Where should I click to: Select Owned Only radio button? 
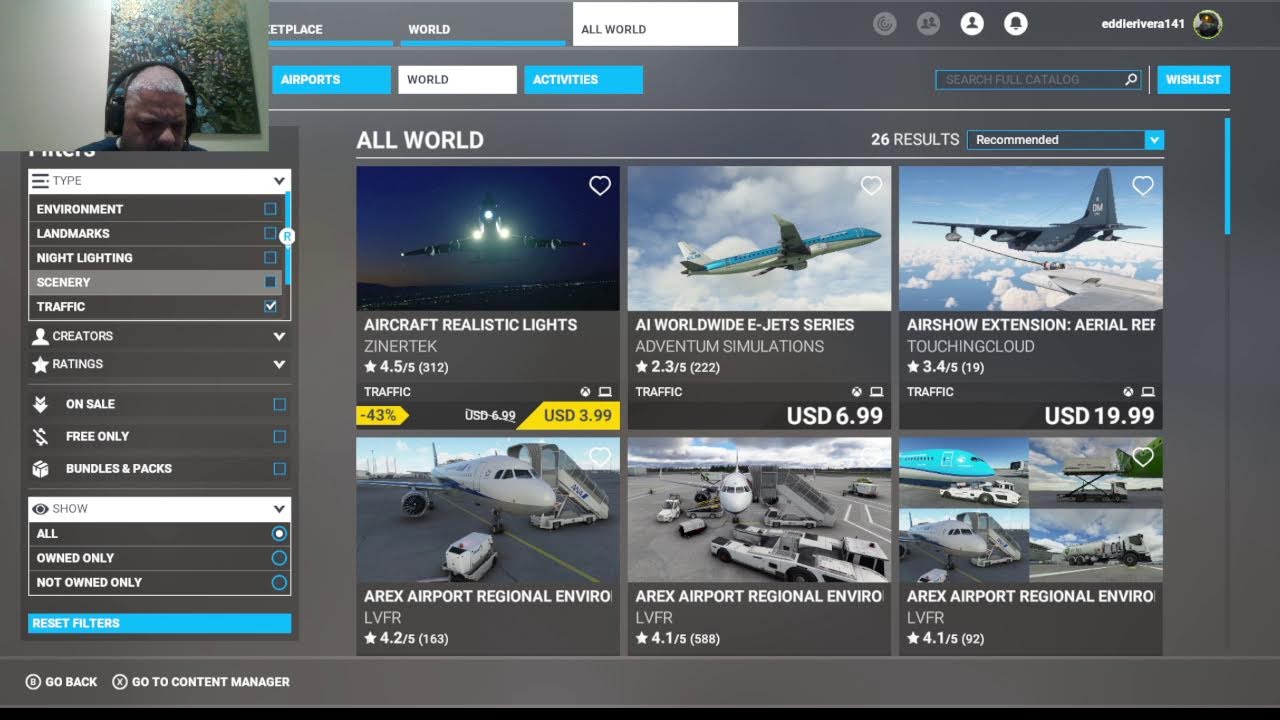(279, 558)
